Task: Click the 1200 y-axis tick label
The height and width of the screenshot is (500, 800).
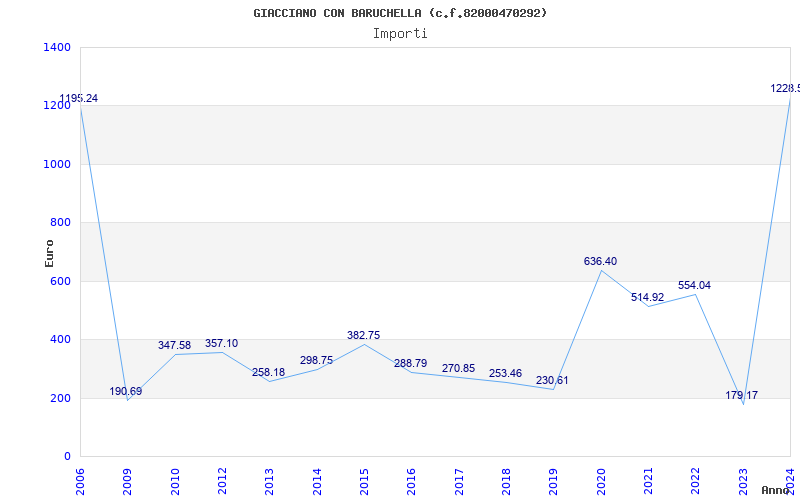Action: pyautogui.click(x=57, y=106)
